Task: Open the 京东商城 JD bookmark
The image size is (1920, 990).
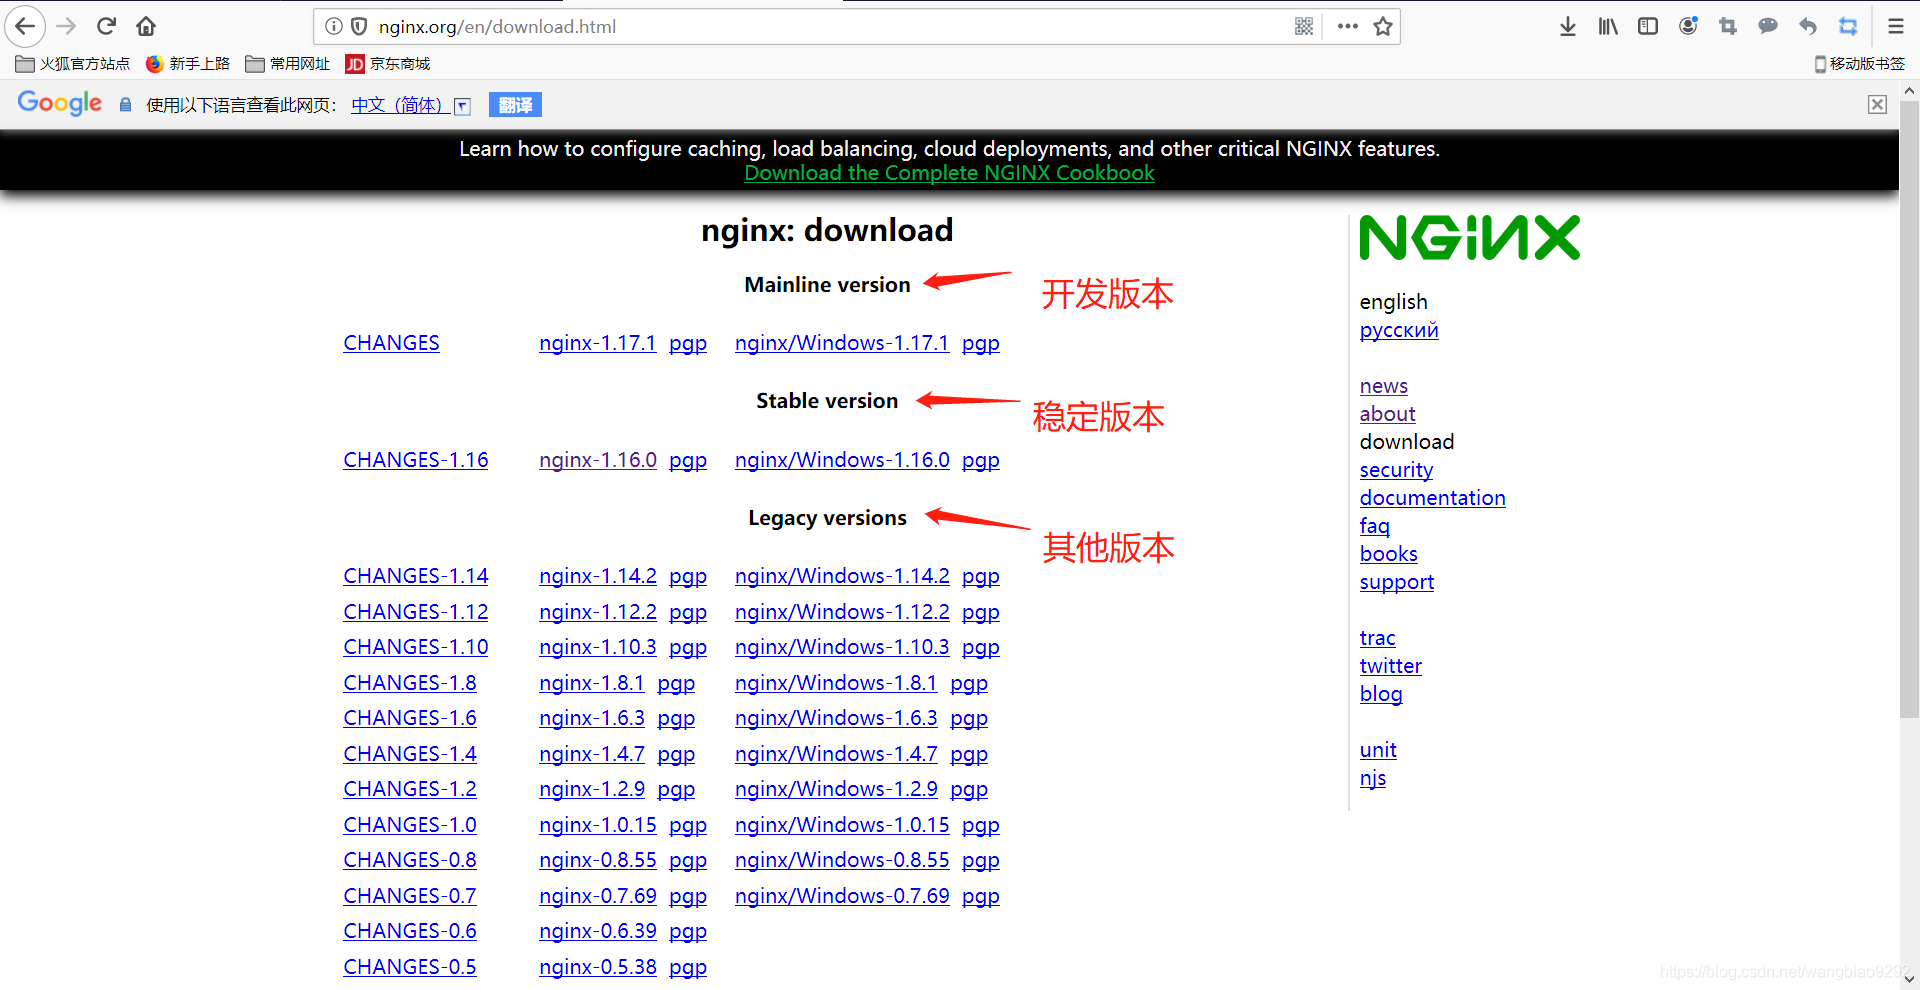Action: pyautogui.click(x=388, y=64)
